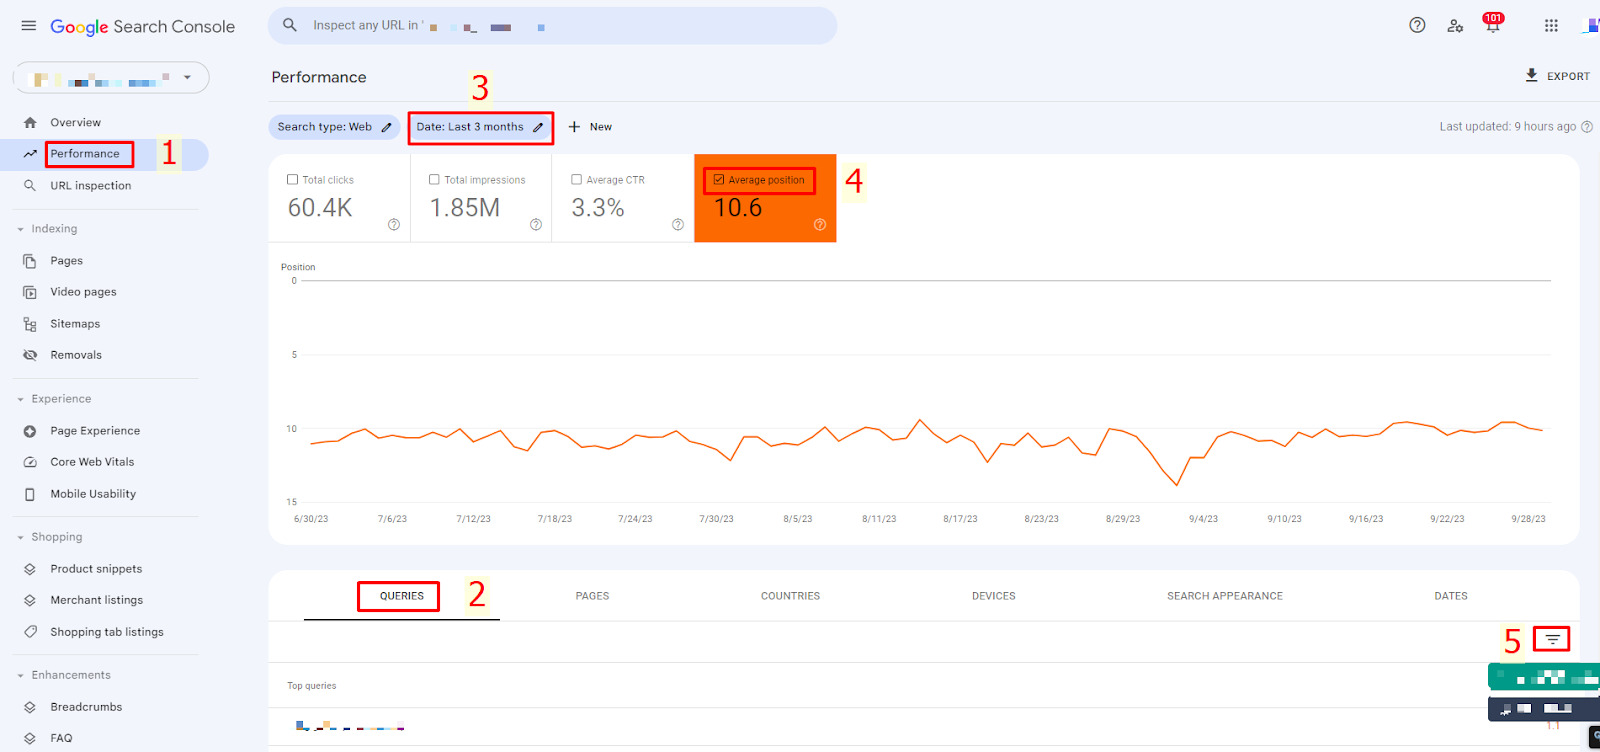The height and width of the screenshot is (752, 1600).
Task: Add a New filter
Action: click(x=590, y=127)
